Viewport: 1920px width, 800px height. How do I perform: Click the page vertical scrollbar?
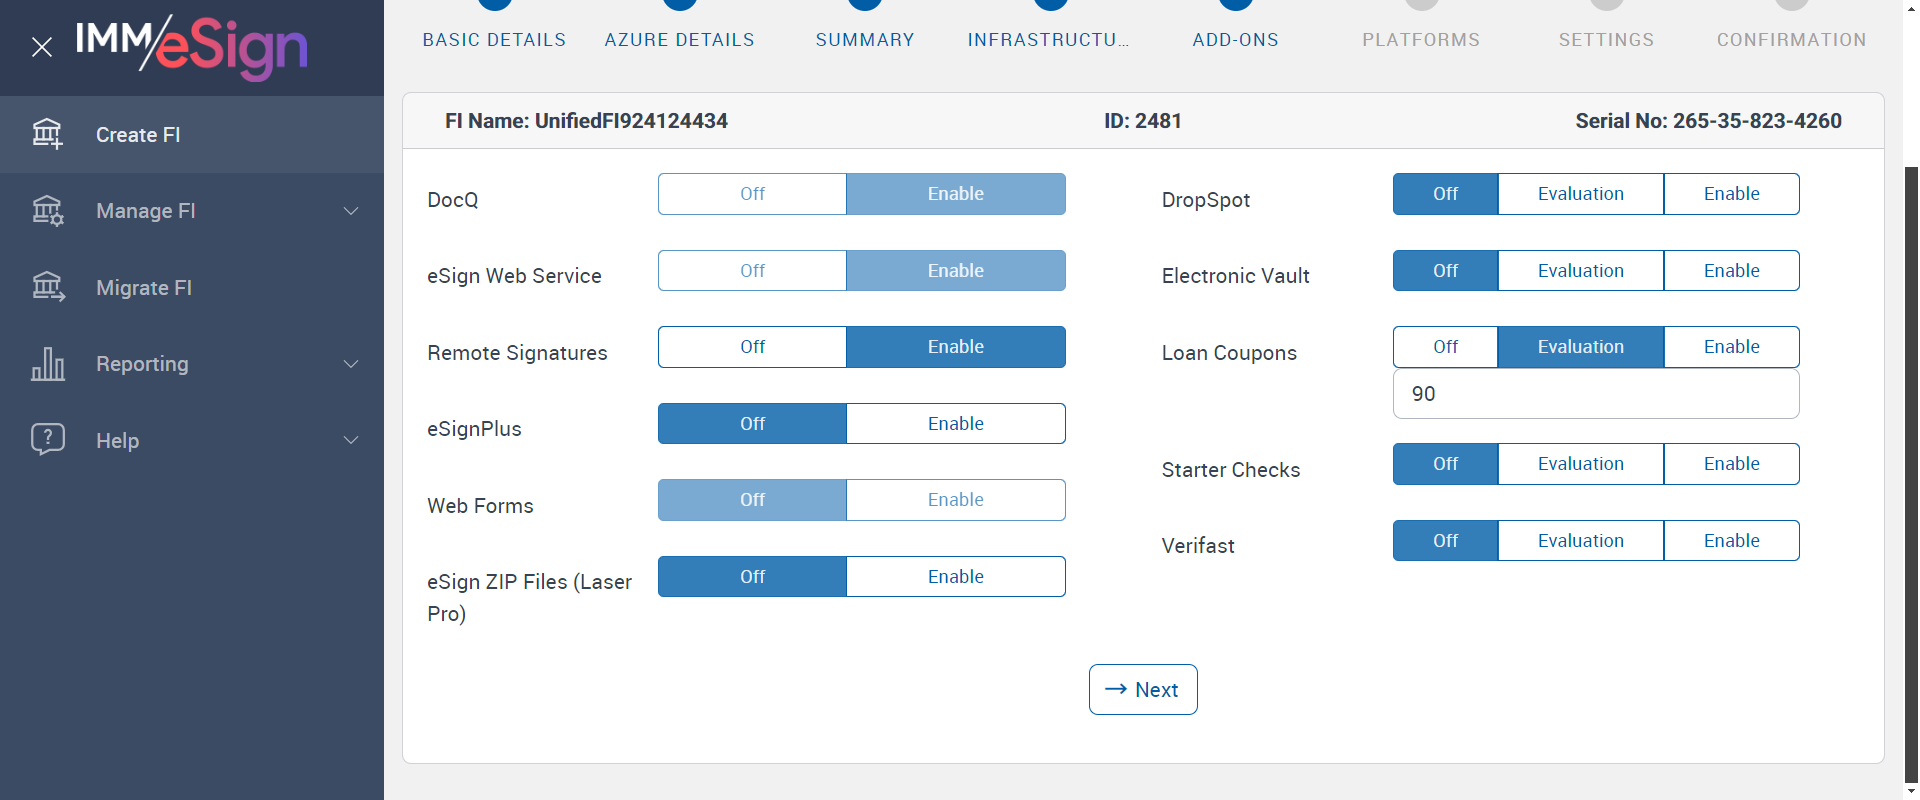coord(1911,475)
